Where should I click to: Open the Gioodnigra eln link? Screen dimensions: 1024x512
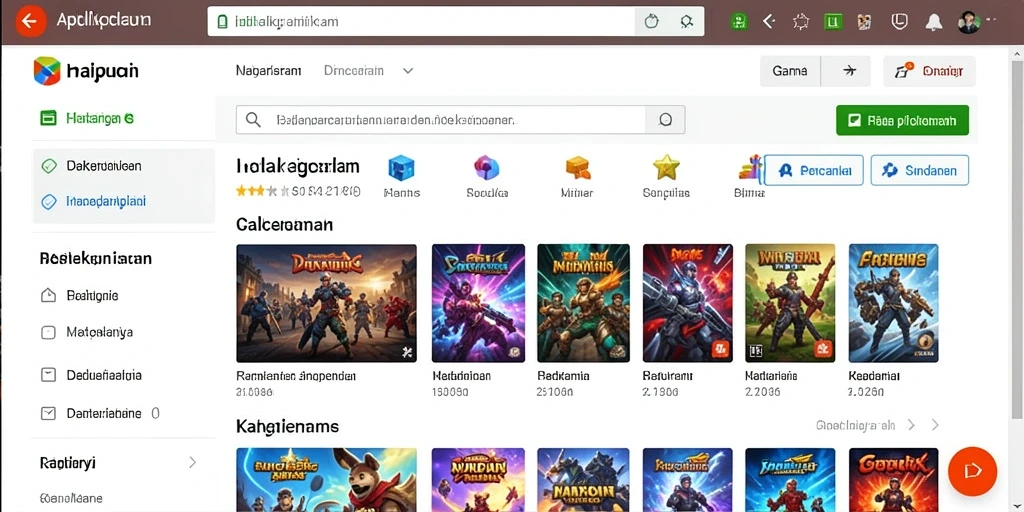(855, 425)
